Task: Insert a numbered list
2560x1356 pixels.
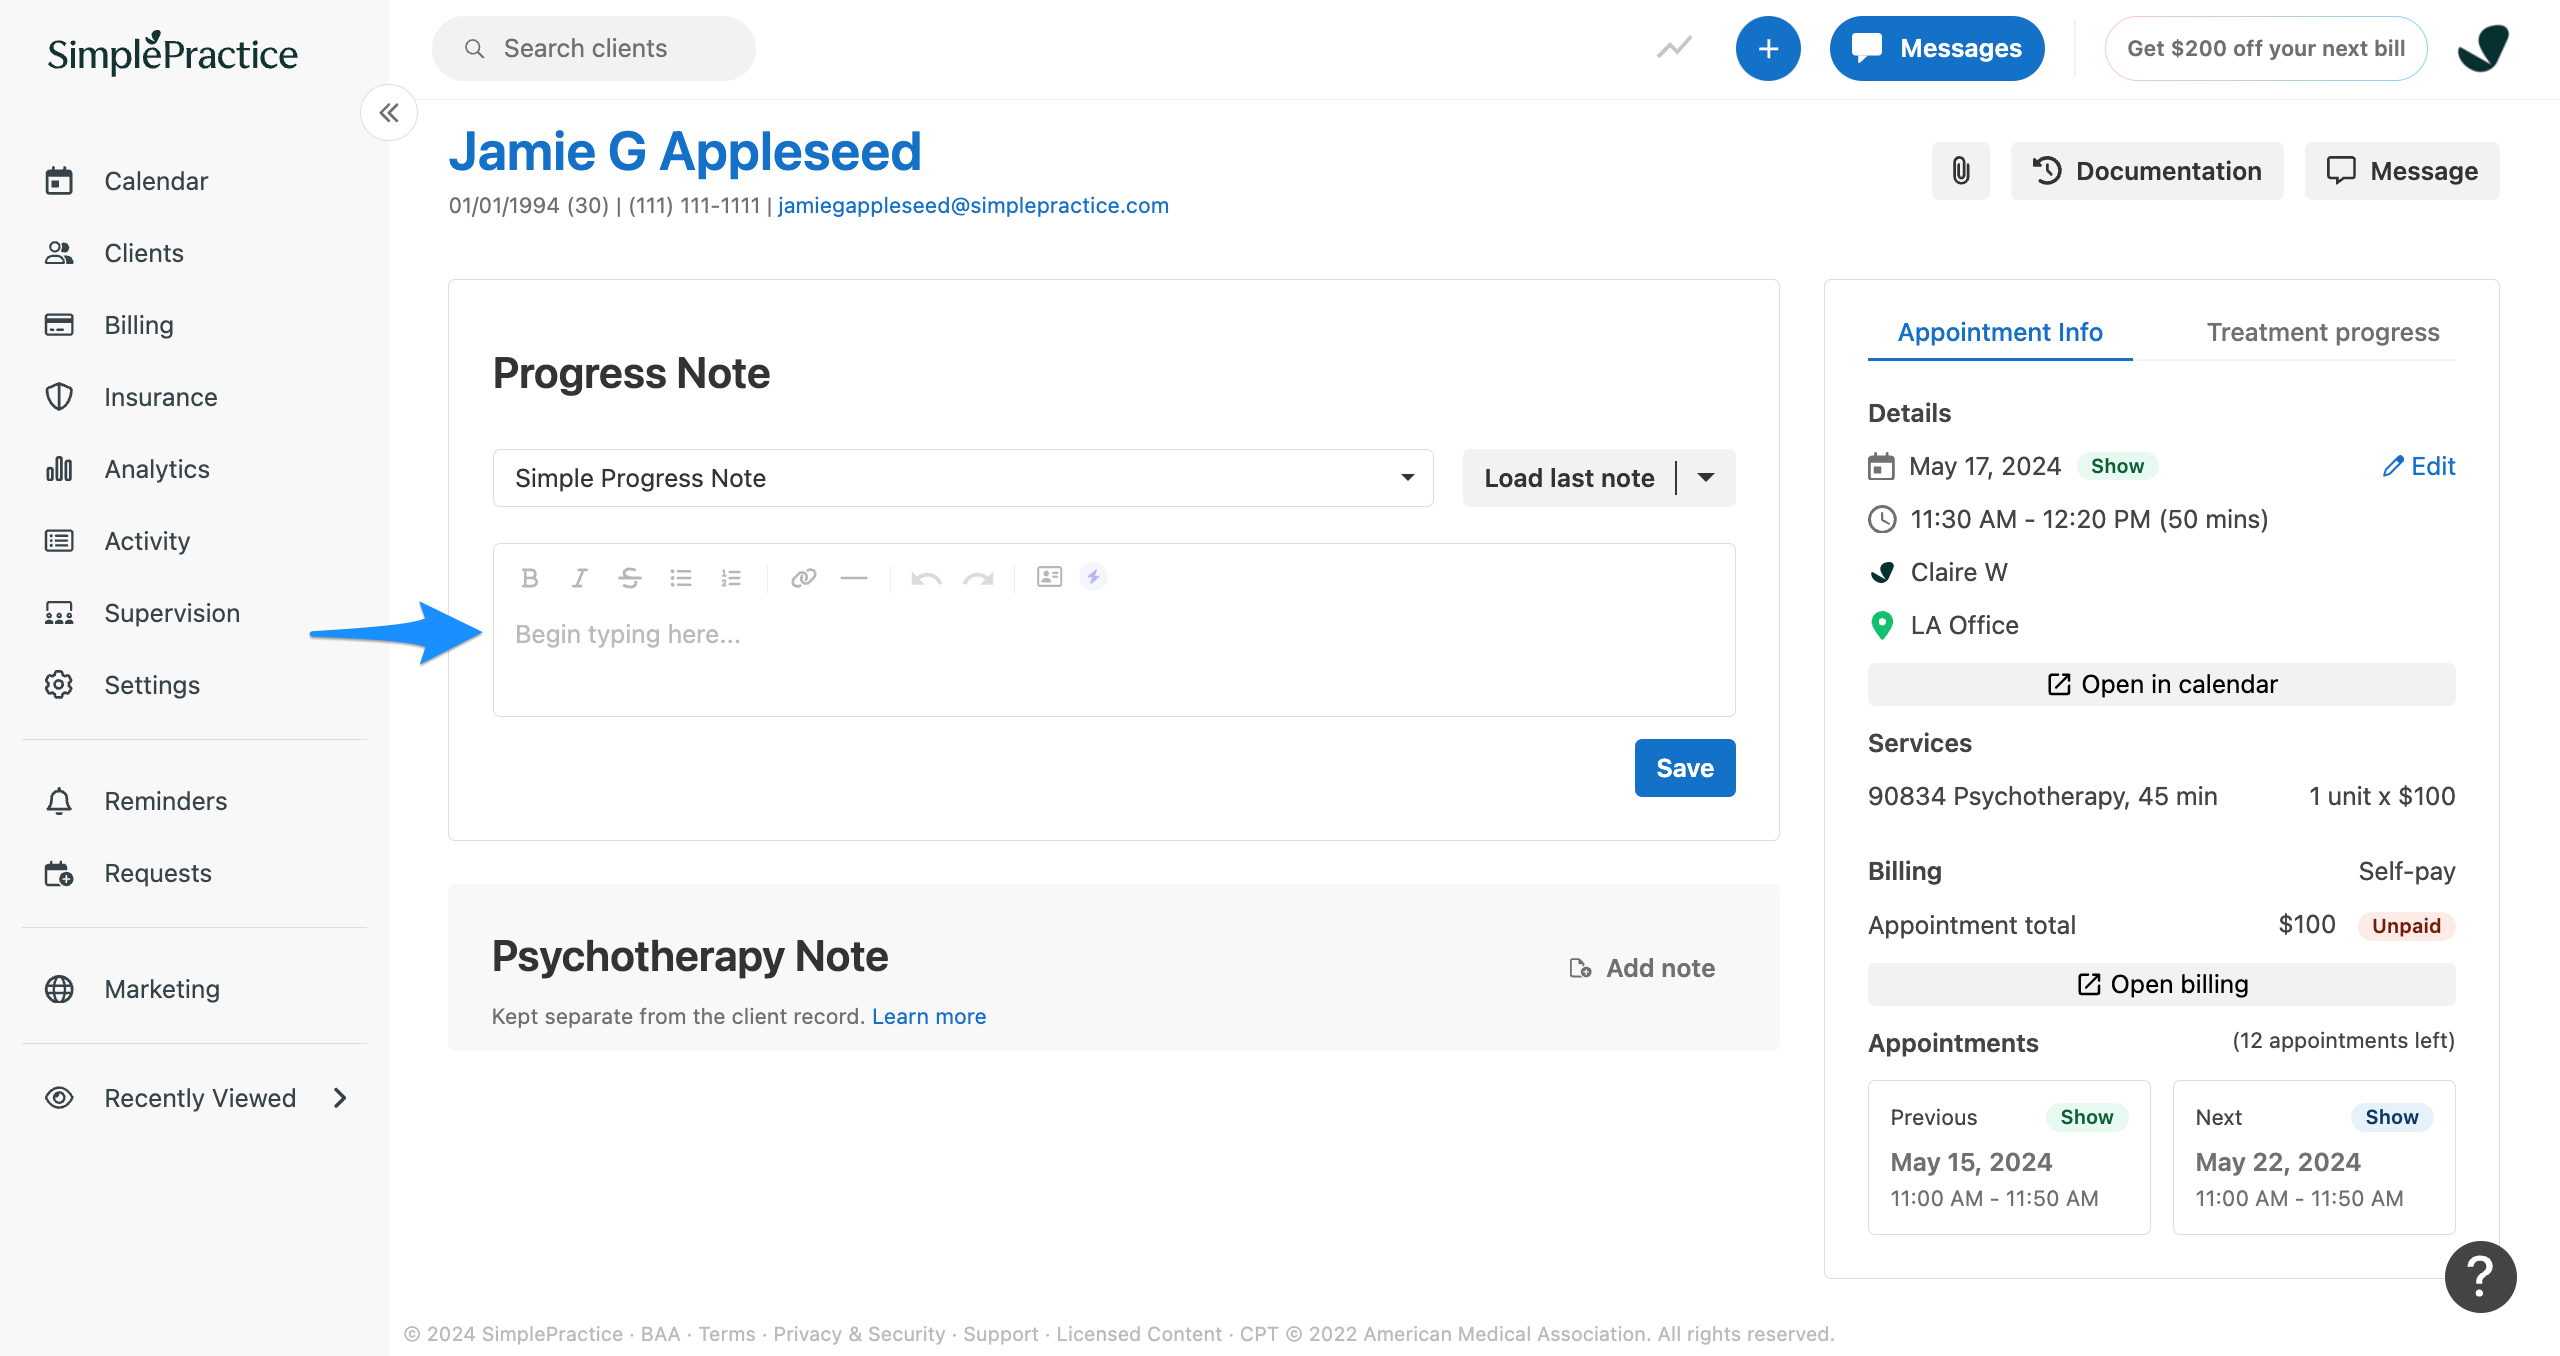Action: pos(731,578)
